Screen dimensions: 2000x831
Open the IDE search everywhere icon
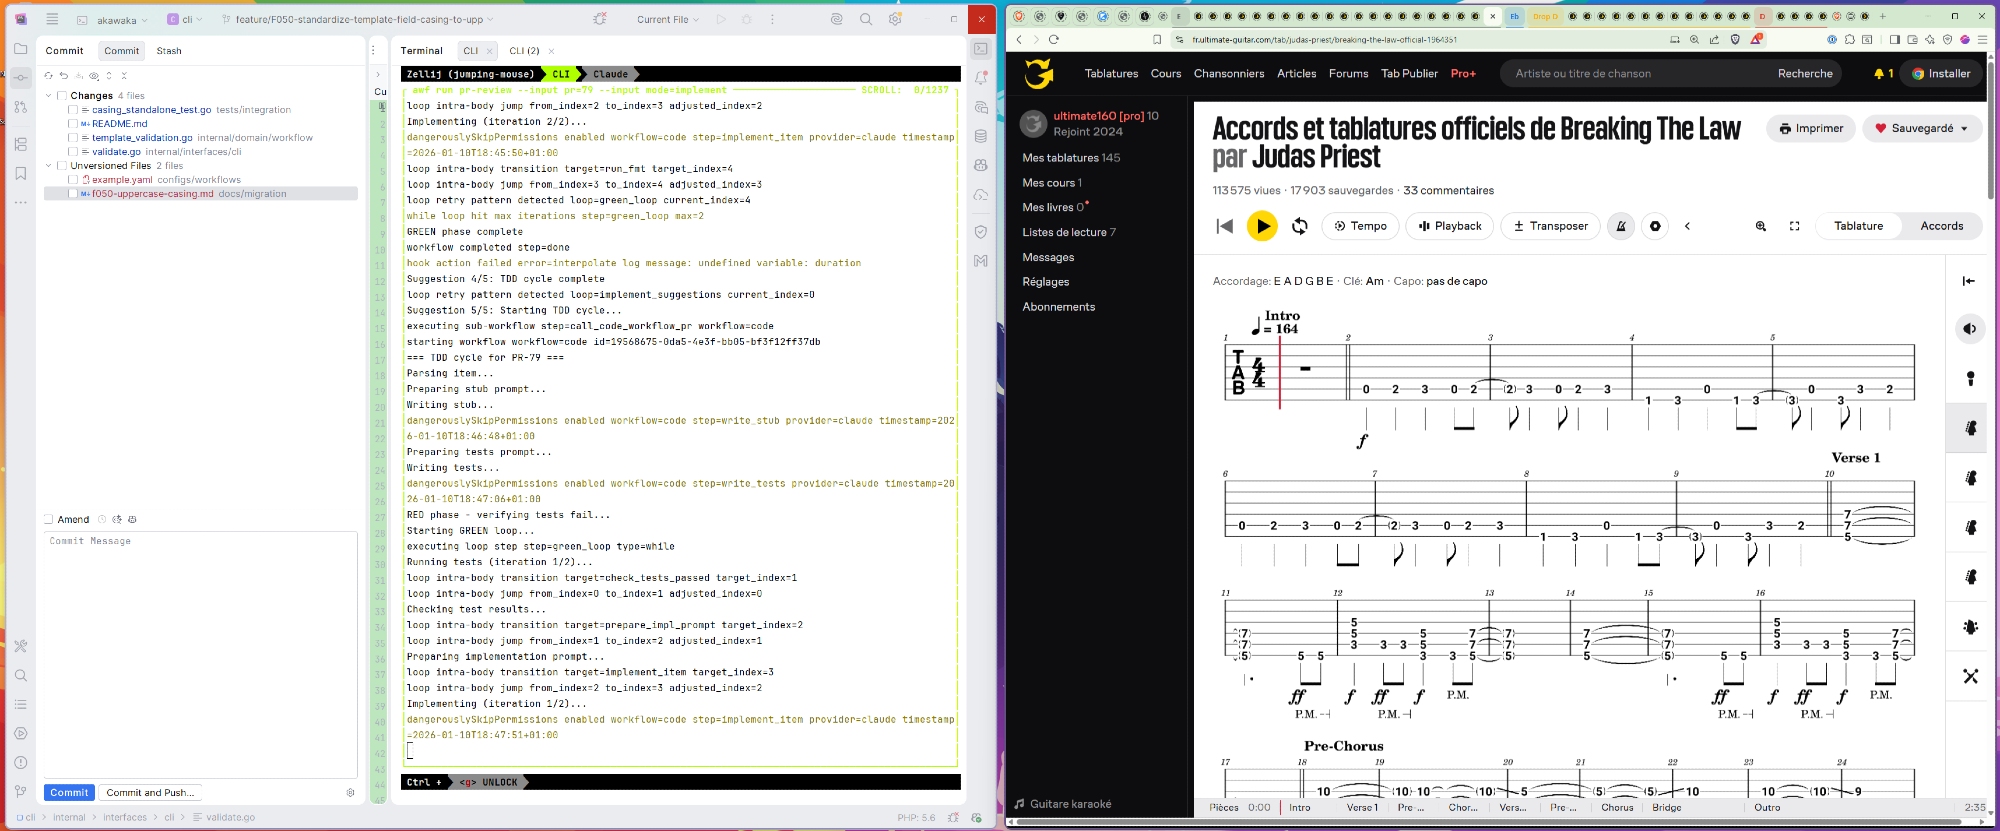866,19
